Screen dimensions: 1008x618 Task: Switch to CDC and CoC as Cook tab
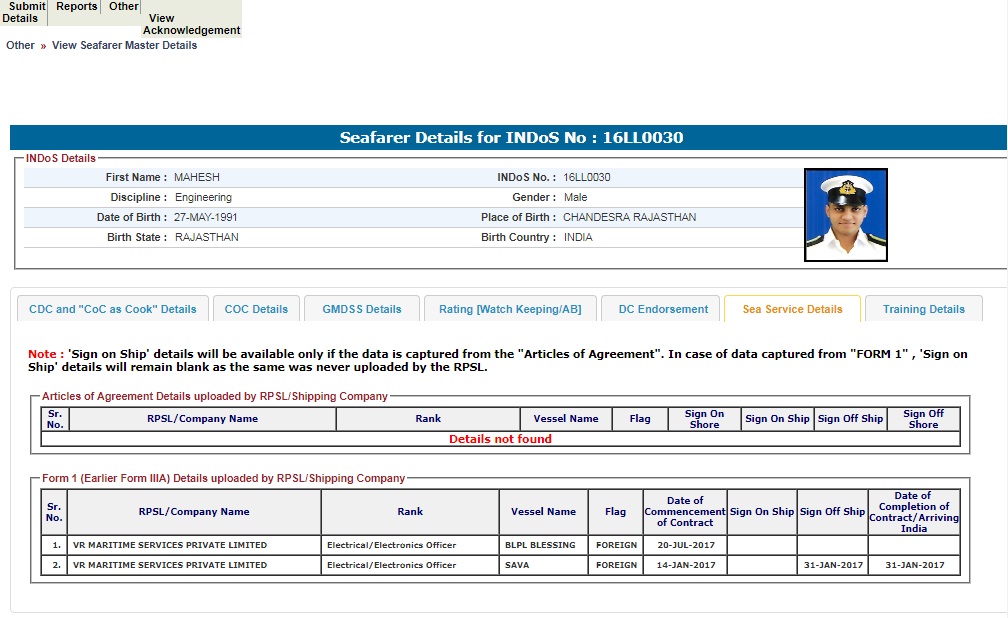click(113, 309)
